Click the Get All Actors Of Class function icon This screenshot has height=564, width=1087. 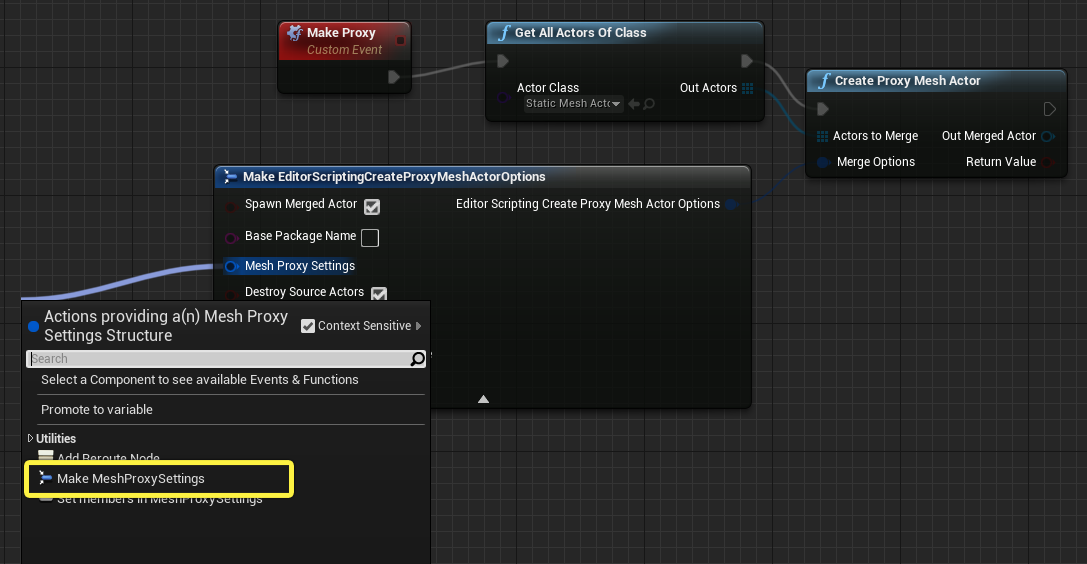click(x=504, y=33)
